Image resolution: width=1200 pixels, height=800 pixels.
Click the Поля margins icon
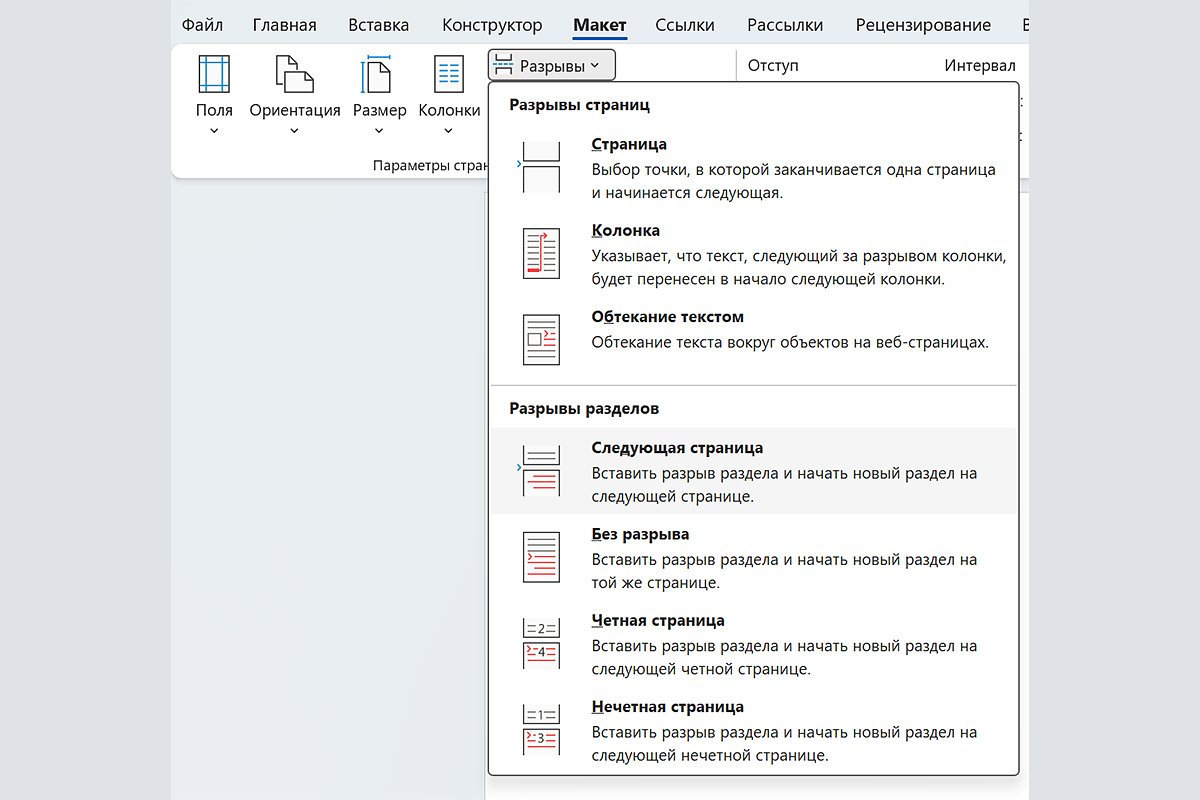pyautogui.click(x=214, y=75)
